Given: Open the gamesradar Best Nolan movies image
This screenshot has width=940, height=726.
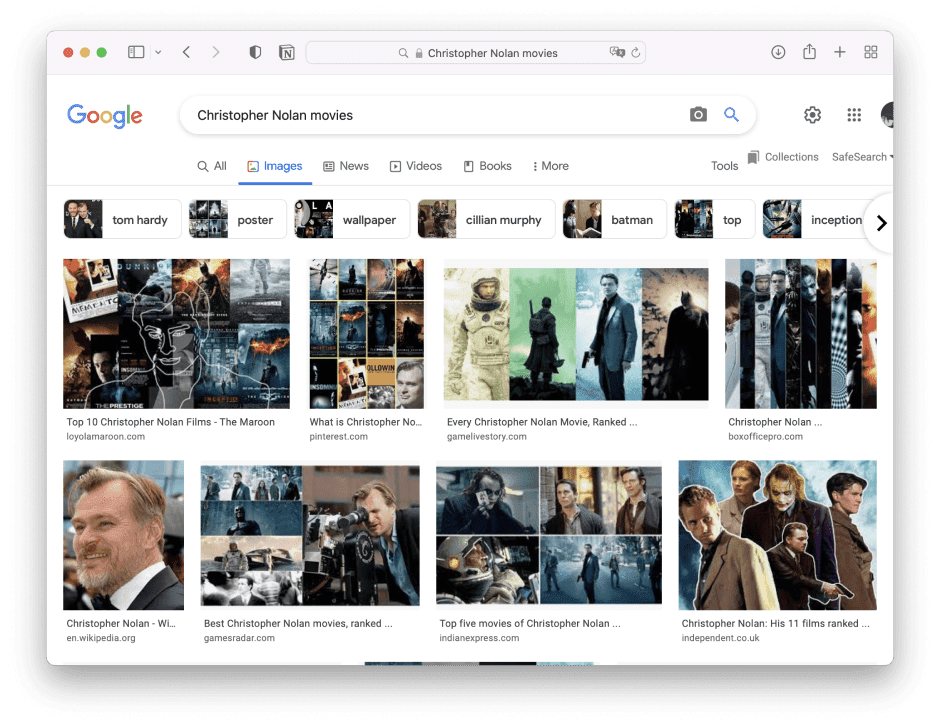Looking at the screenshot, I should pos(310,535).
